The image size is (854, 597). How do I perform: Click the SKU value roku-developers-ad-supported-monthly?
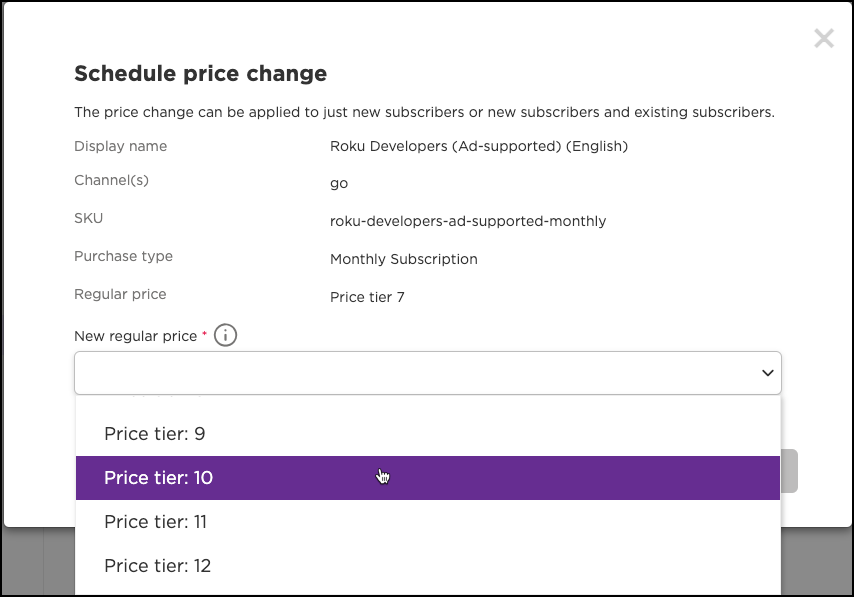(x=468, y=221)
